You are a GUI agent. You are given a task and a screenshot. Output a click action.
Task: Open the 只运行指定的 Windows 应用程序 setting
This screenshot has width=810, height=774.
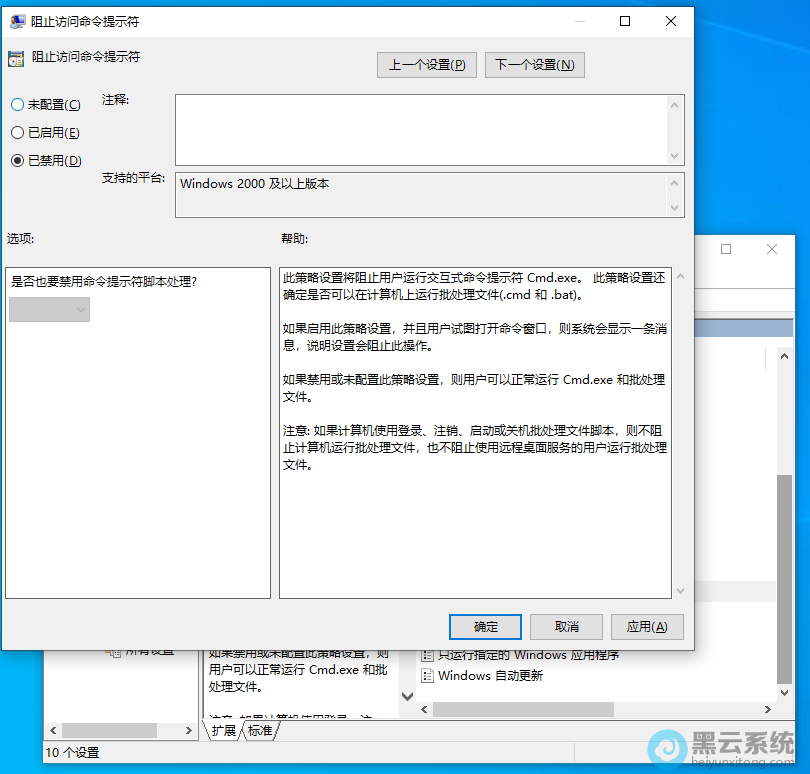coord(530,654)
